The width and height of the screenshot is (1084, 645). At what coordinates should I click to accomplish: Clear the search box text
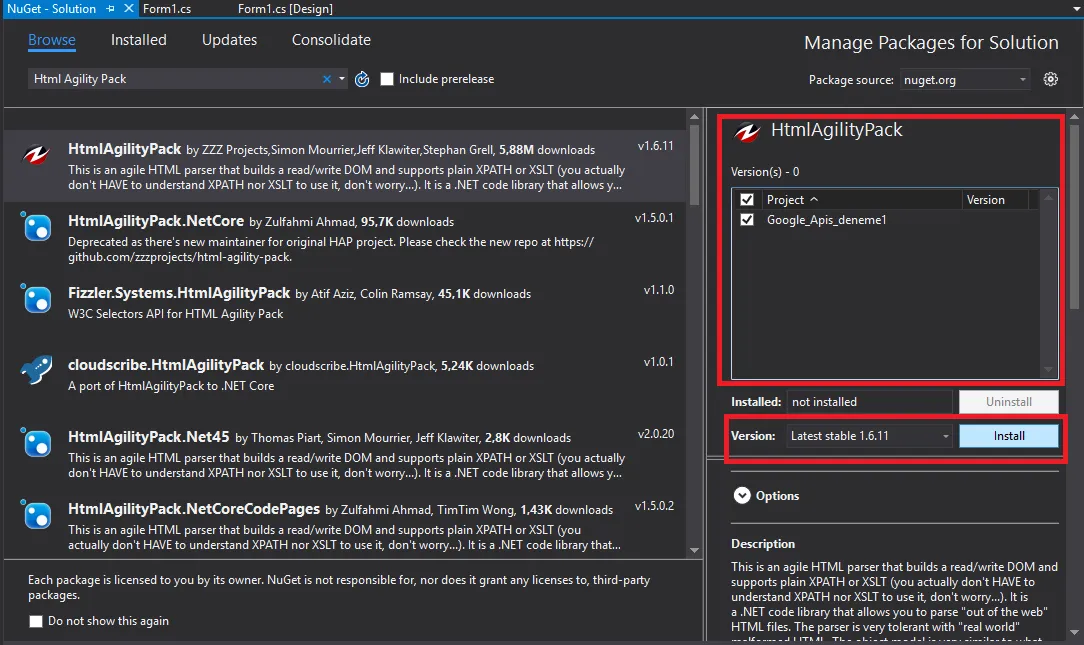tap(327, 79)
